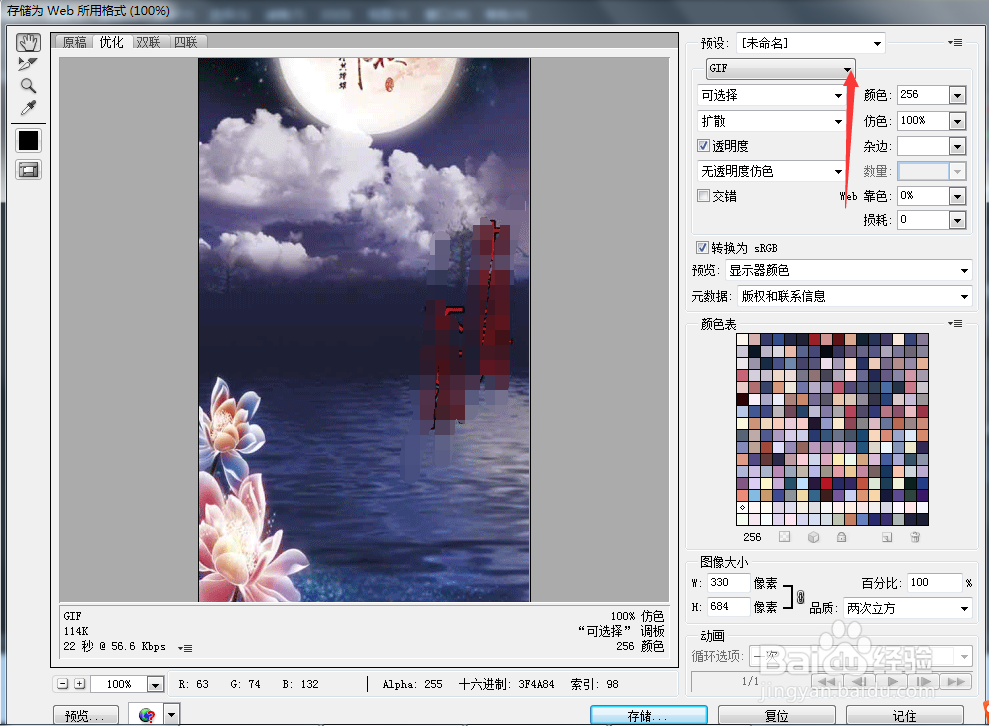
Task: Select the Eyedropper tool
Action: point(28,108)
